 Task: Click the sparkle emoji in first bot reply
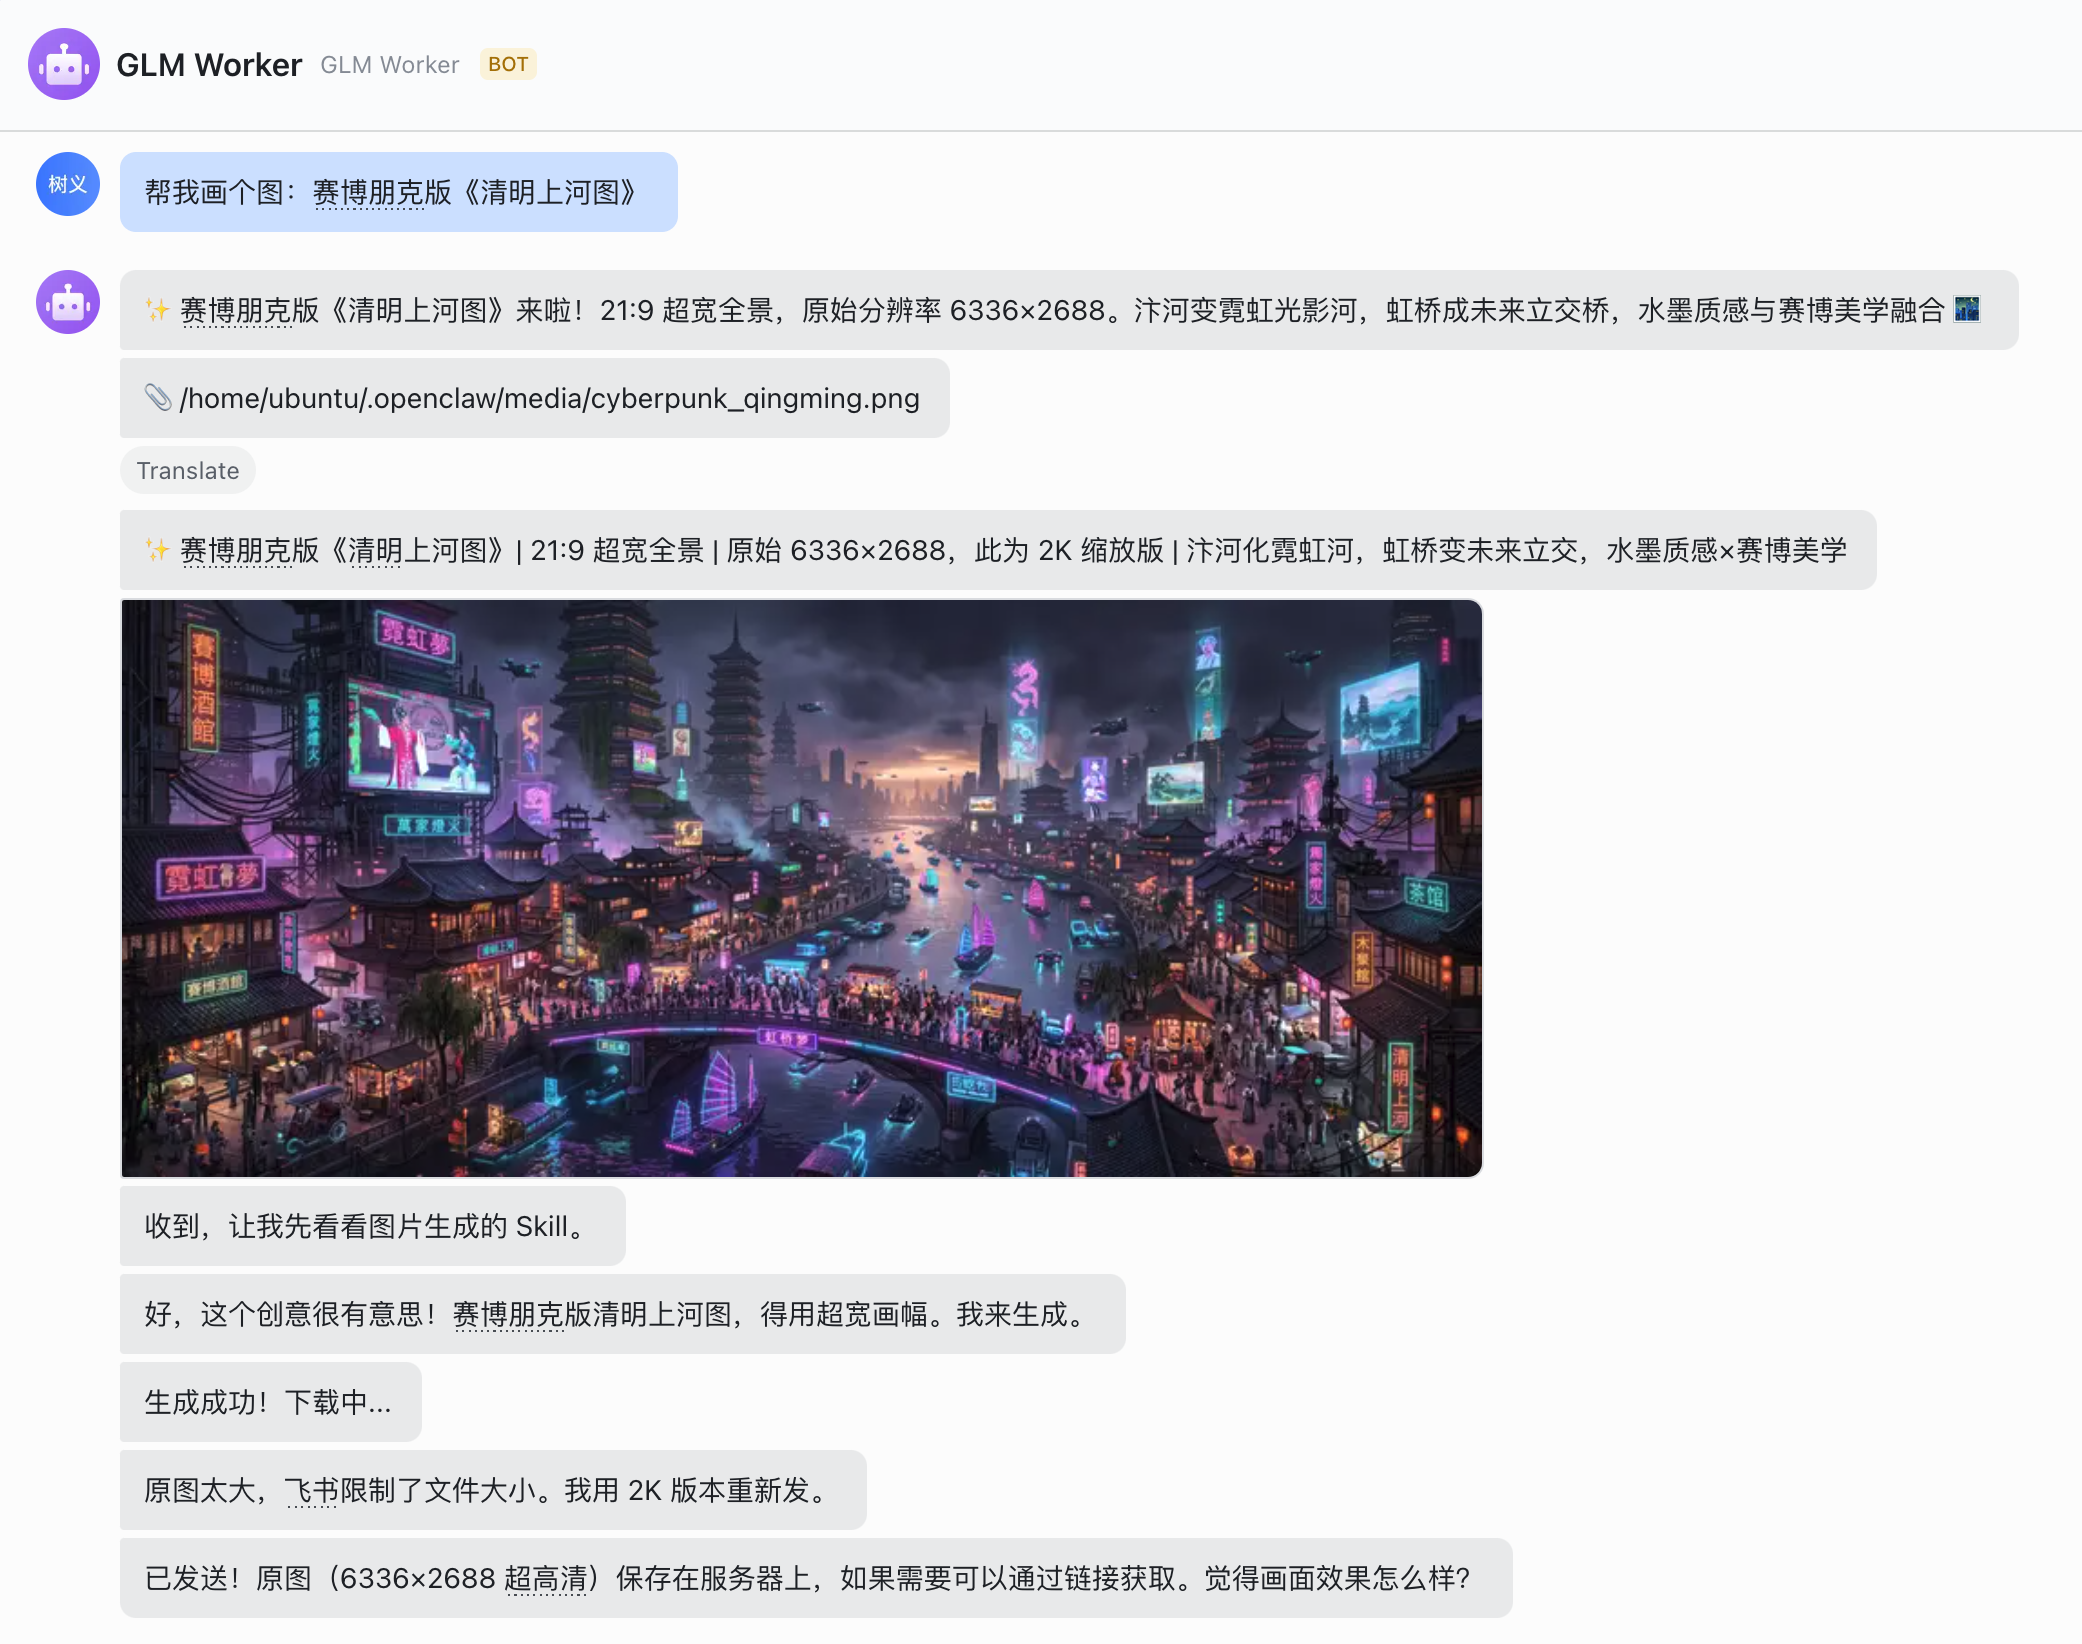tap(157, 310)
